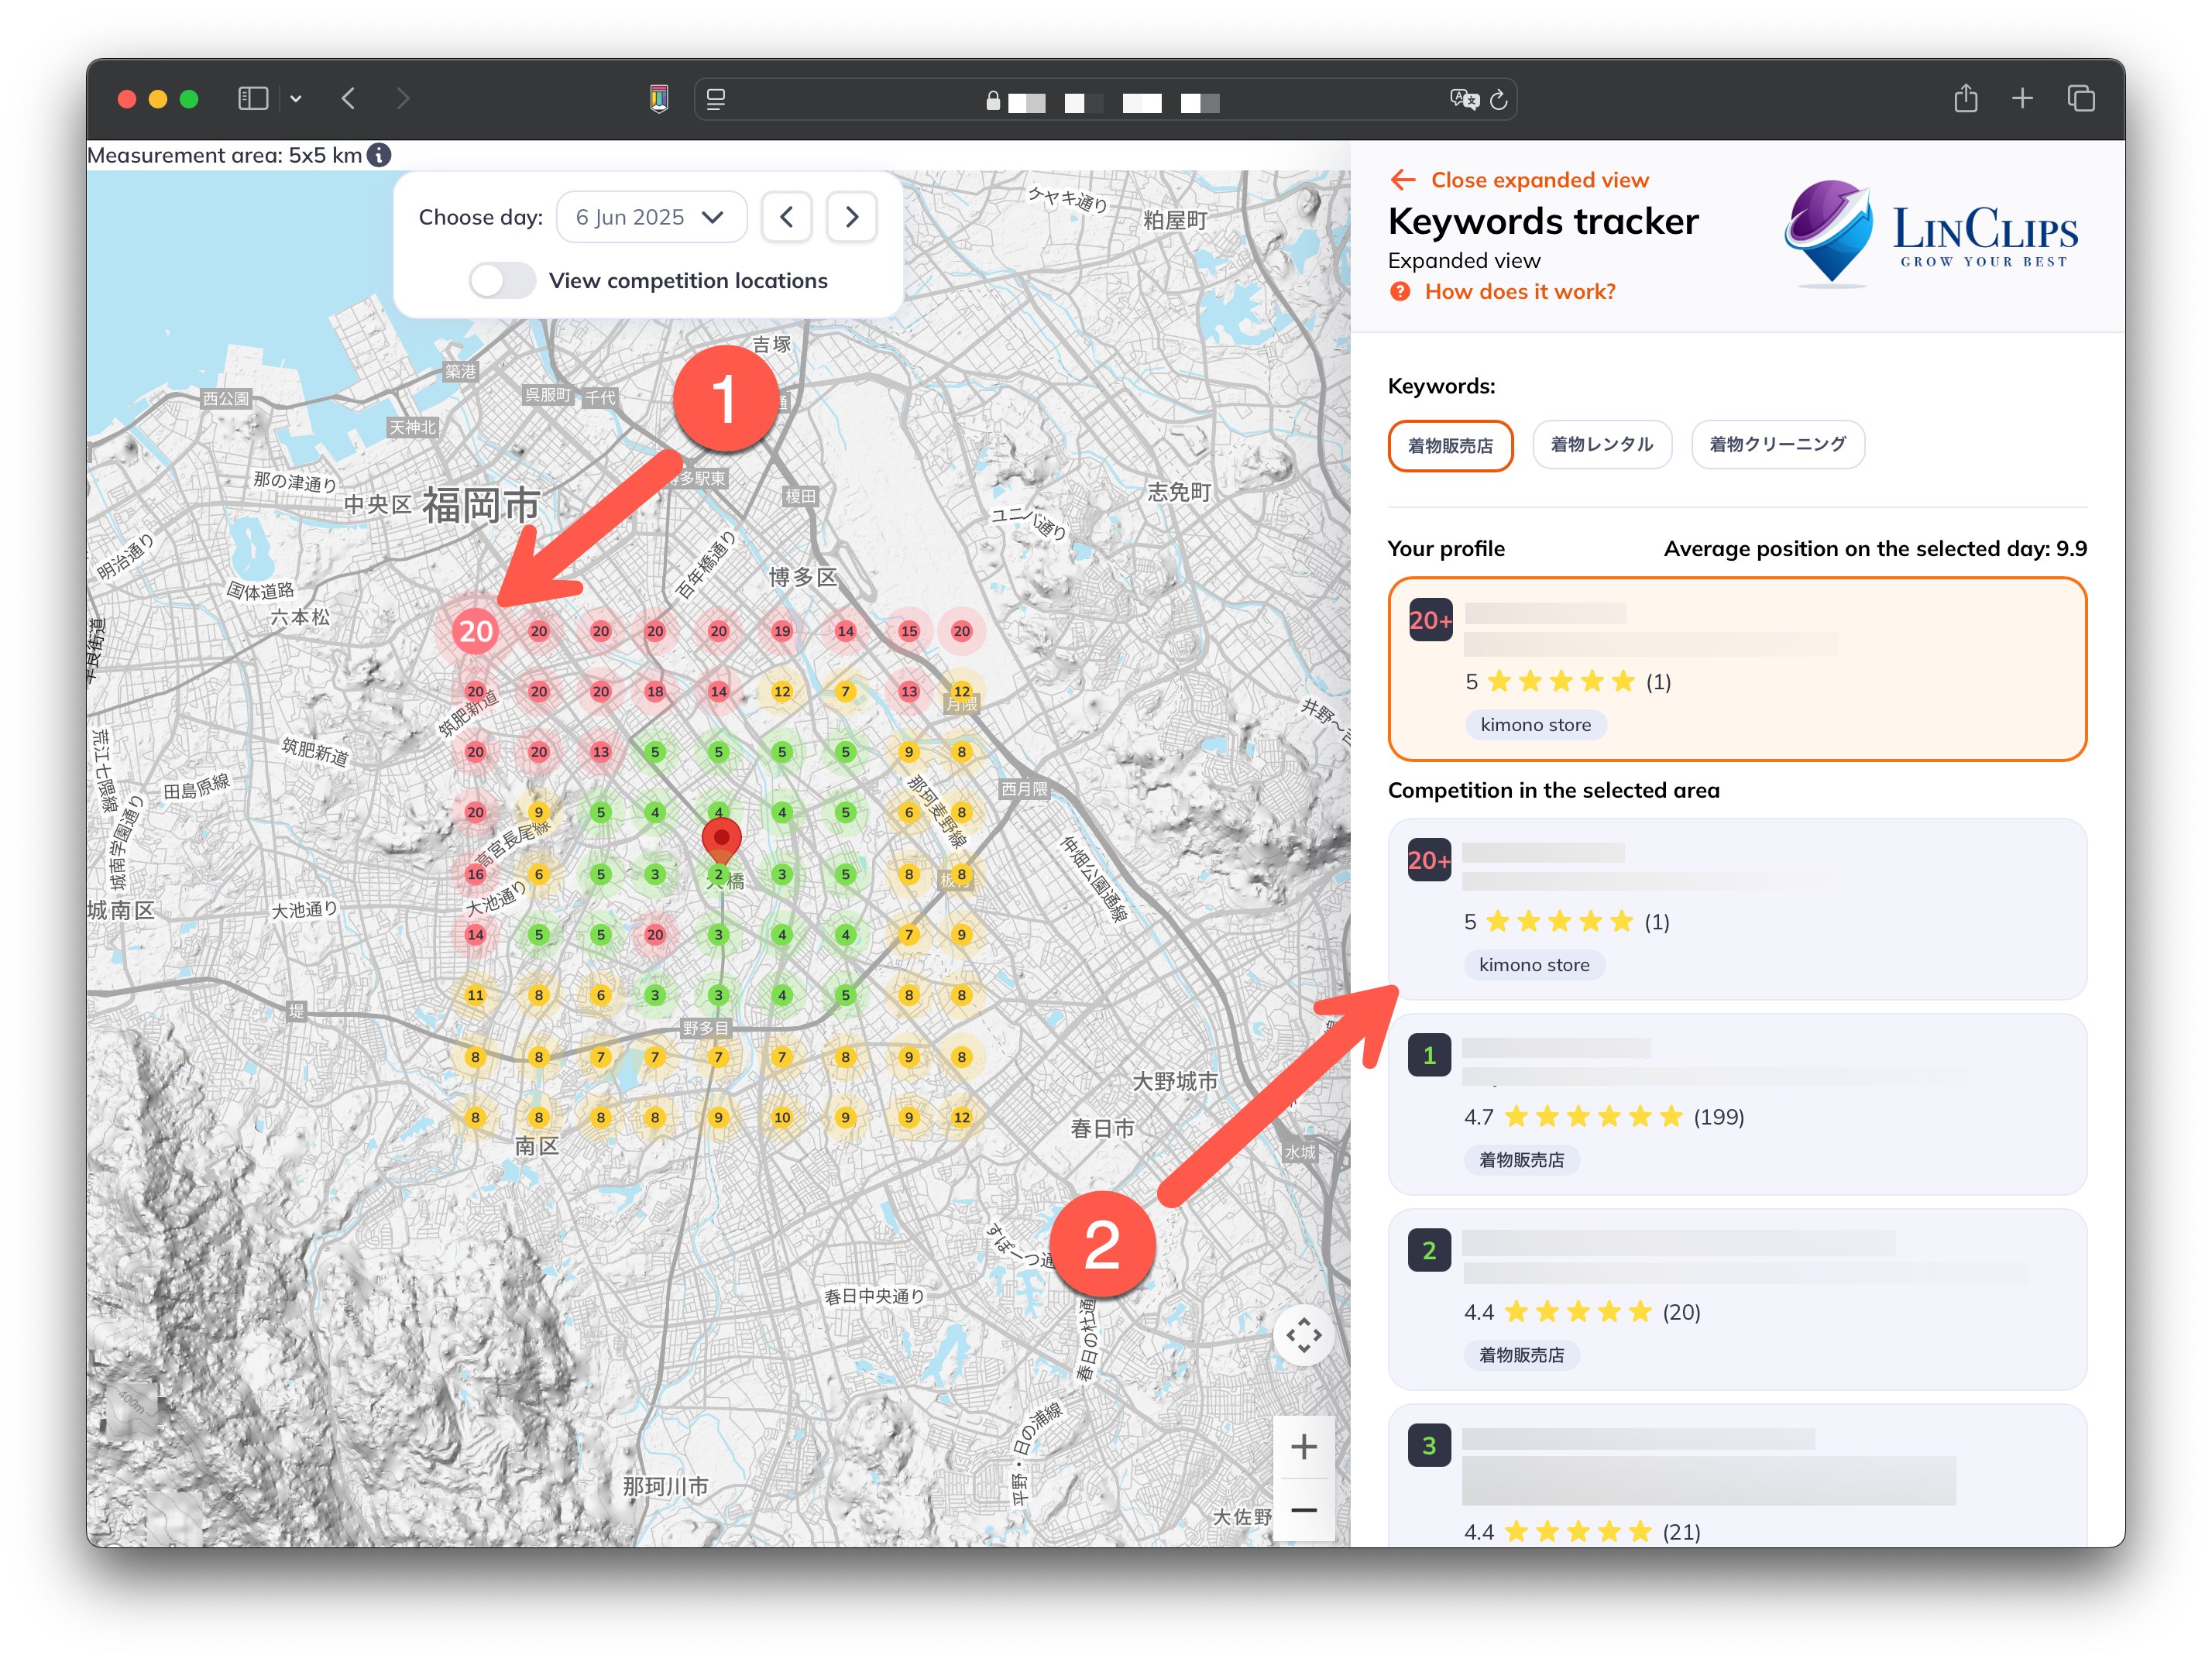Screen dimensions: 2212x1662
Task: Click the large 20 grid marker
Action: click(476, 631)
